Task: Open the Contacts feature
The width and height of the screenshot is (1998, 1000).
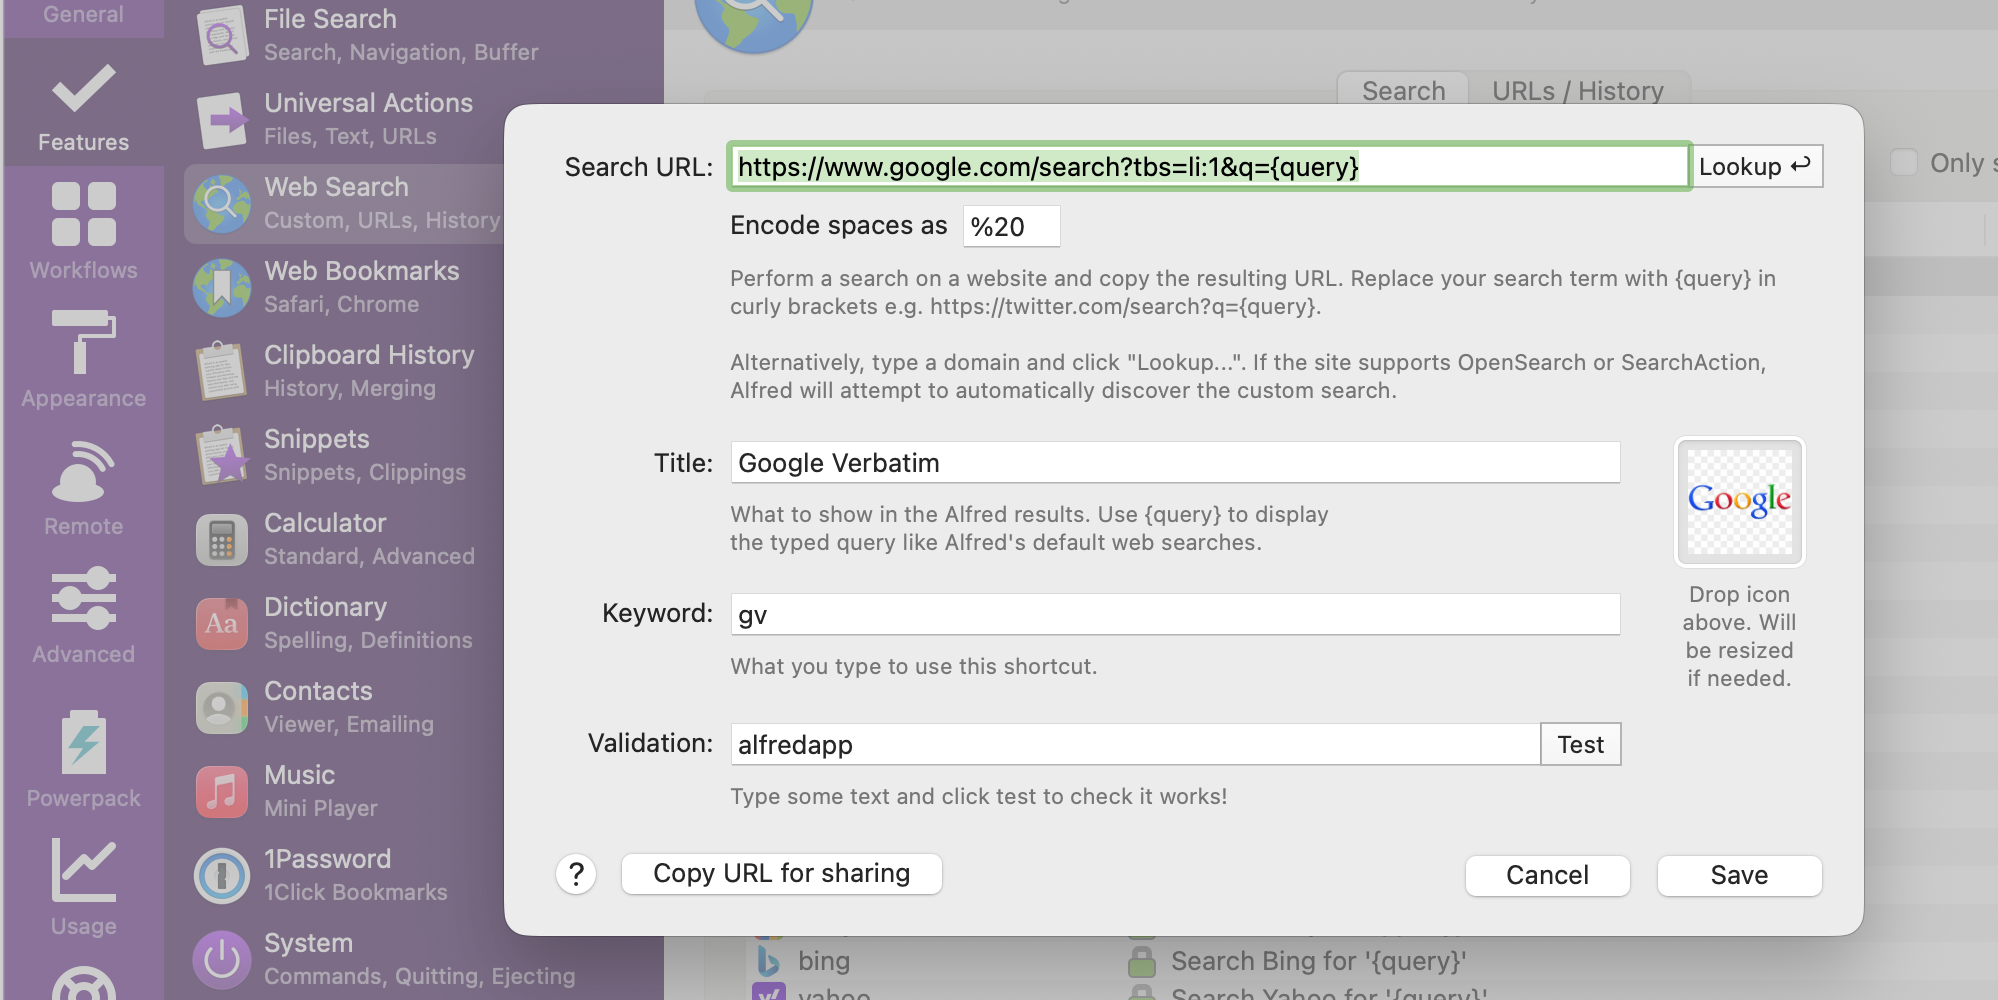Action: (x=345, y=707)
